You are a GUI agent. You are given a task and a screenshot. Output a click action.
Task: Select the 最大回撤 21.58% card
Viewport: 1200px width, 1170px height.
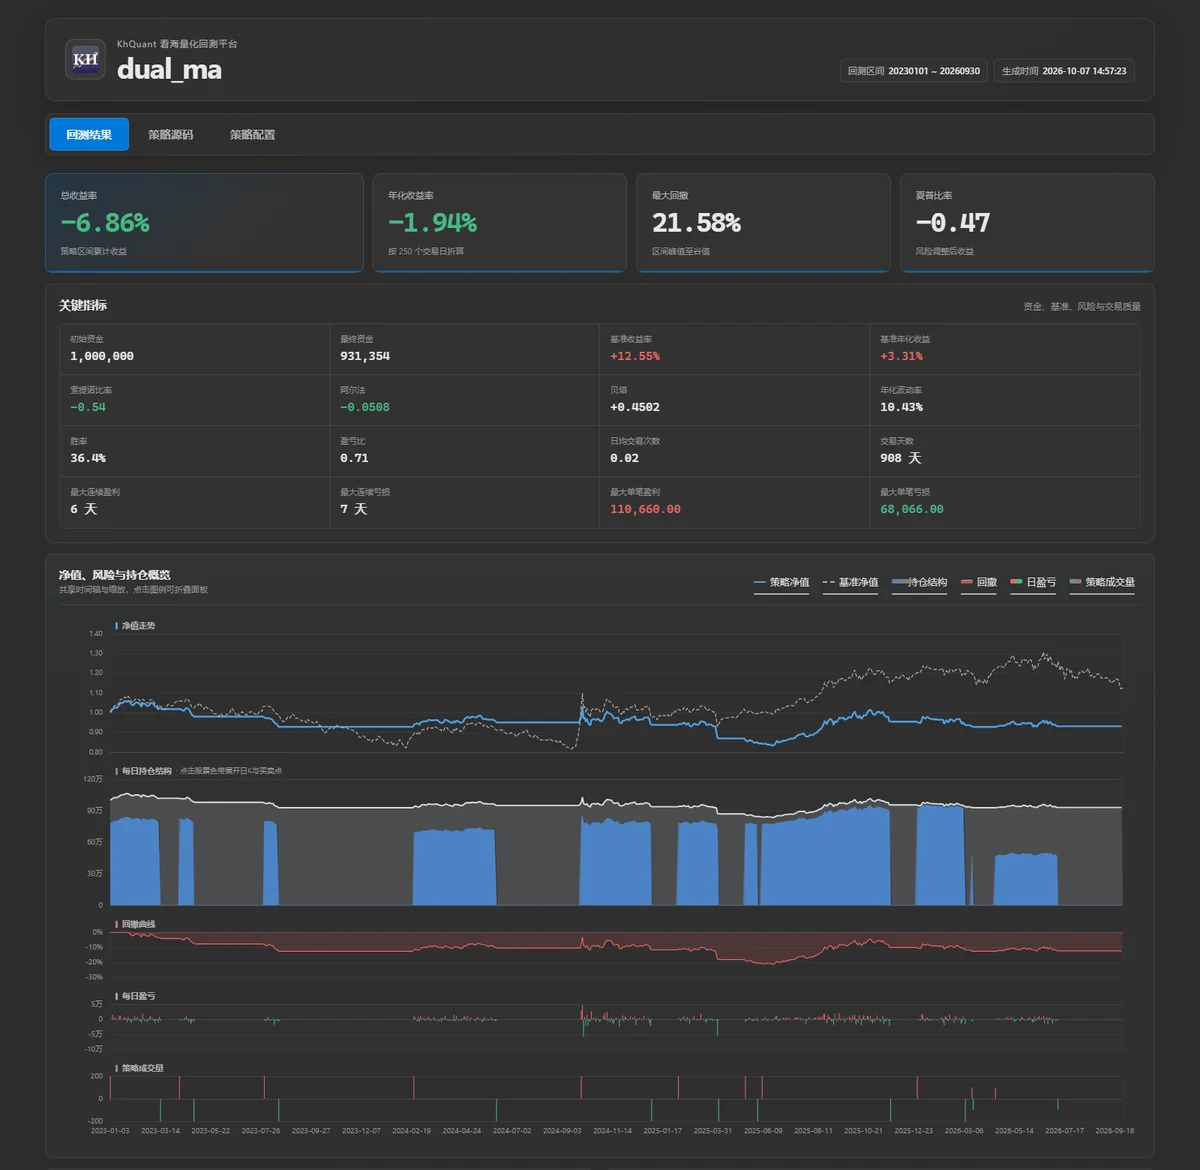763,222
